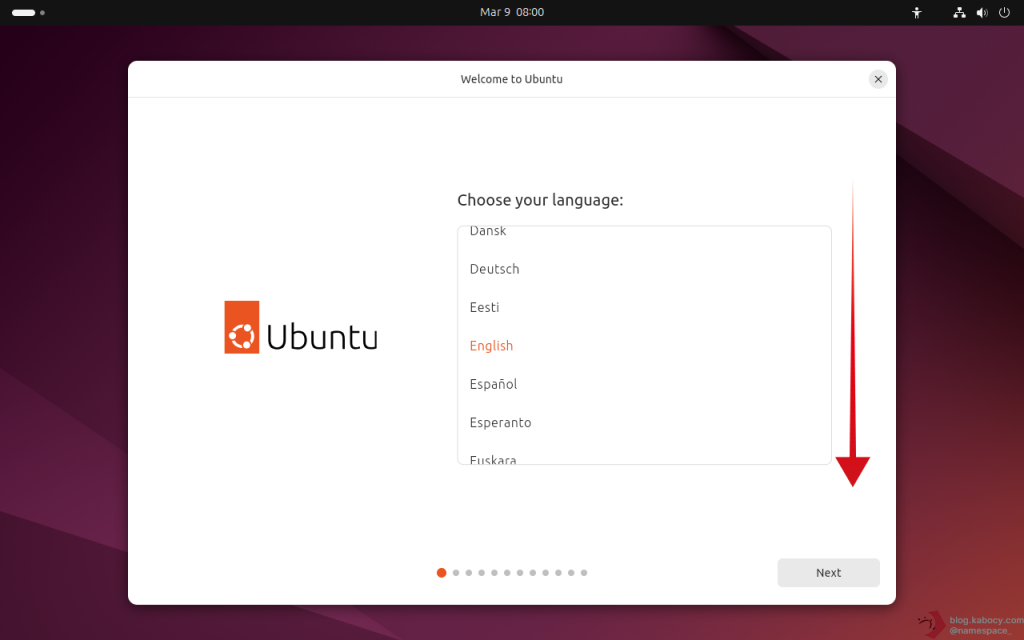
Task: Select Deutsch from the language list
Action: [x=495, y=269]
